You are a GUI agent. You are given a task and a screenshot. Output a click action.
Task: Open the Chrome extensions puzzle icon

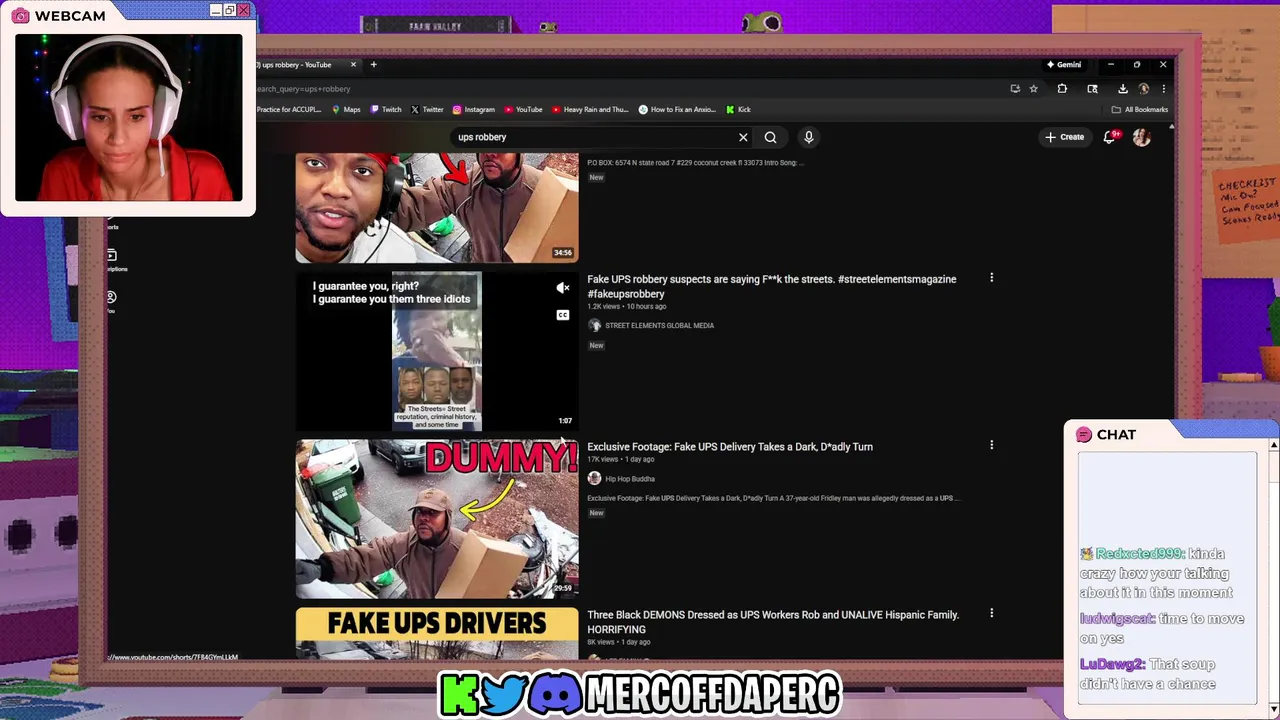tap(1062, 89)
